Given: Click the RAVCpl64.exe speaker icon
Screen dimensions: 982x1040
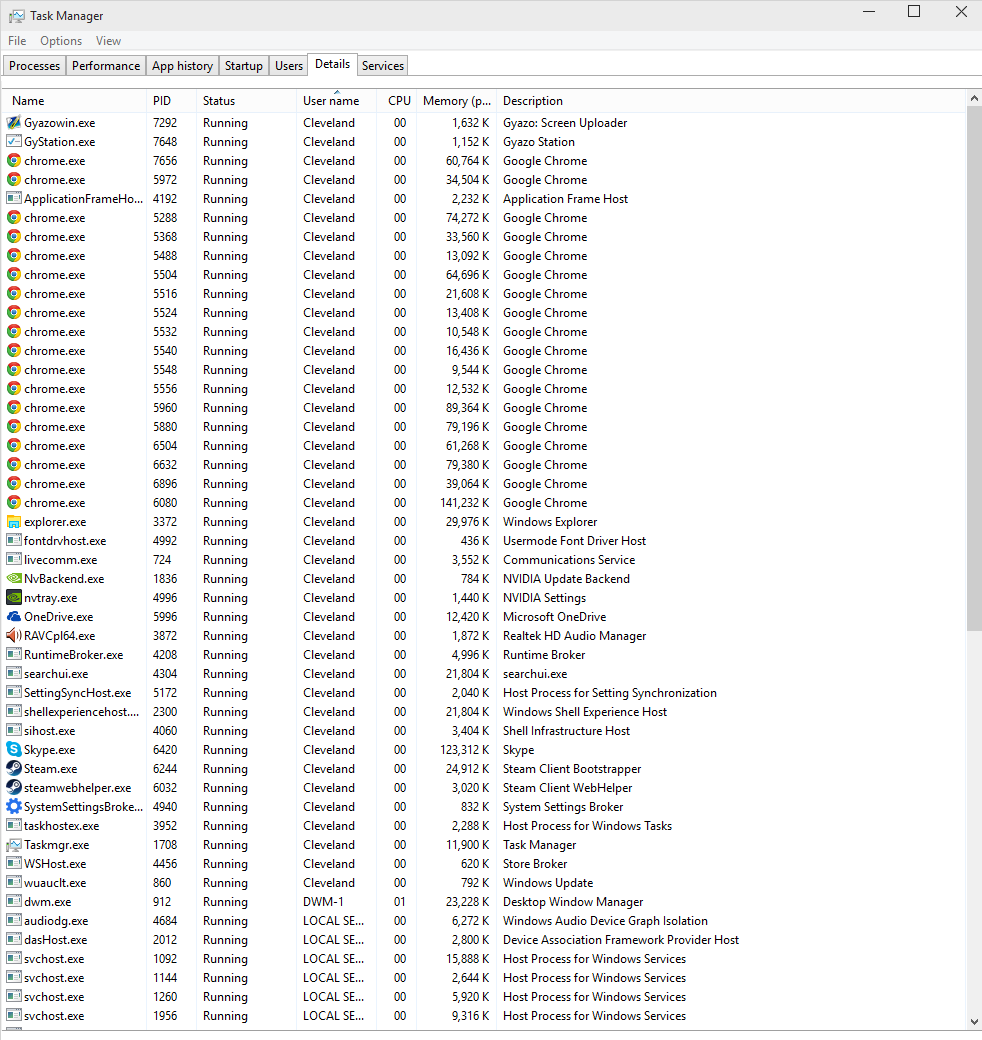Looking at the screenshot, I should click(14, 635).
